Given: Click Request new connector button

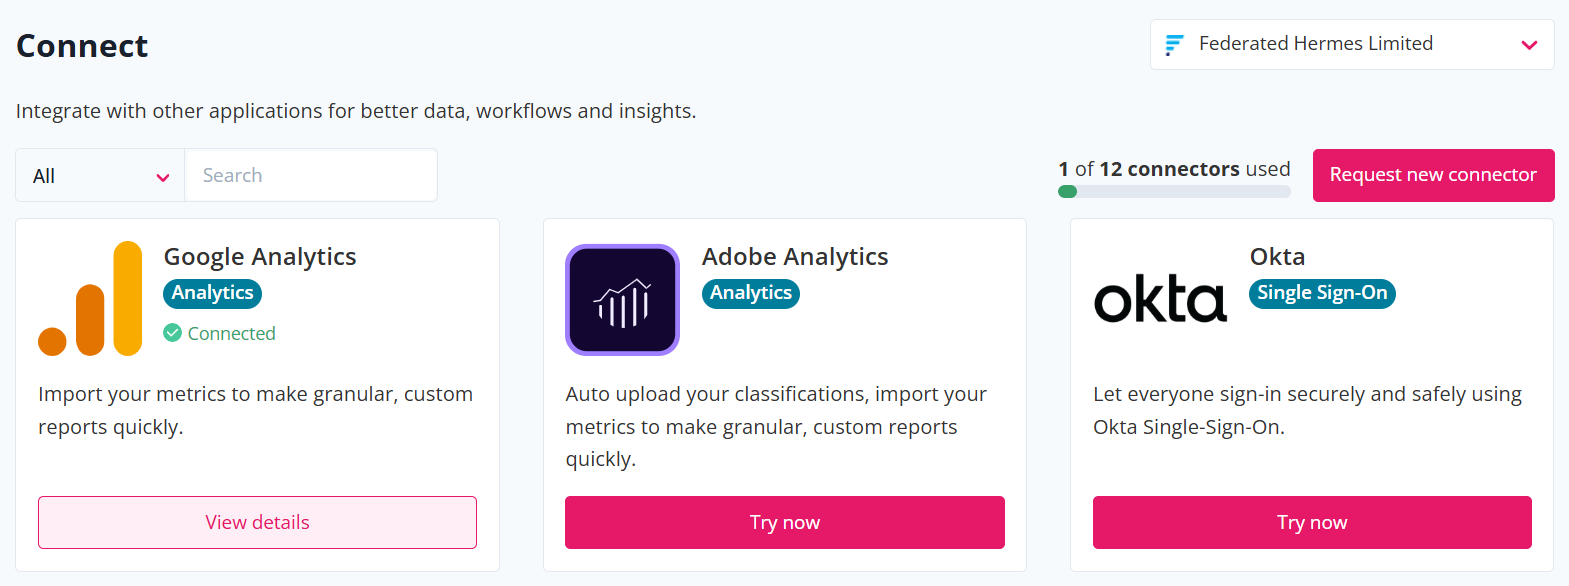Looking at the screenshot, I should (1433, 175).
